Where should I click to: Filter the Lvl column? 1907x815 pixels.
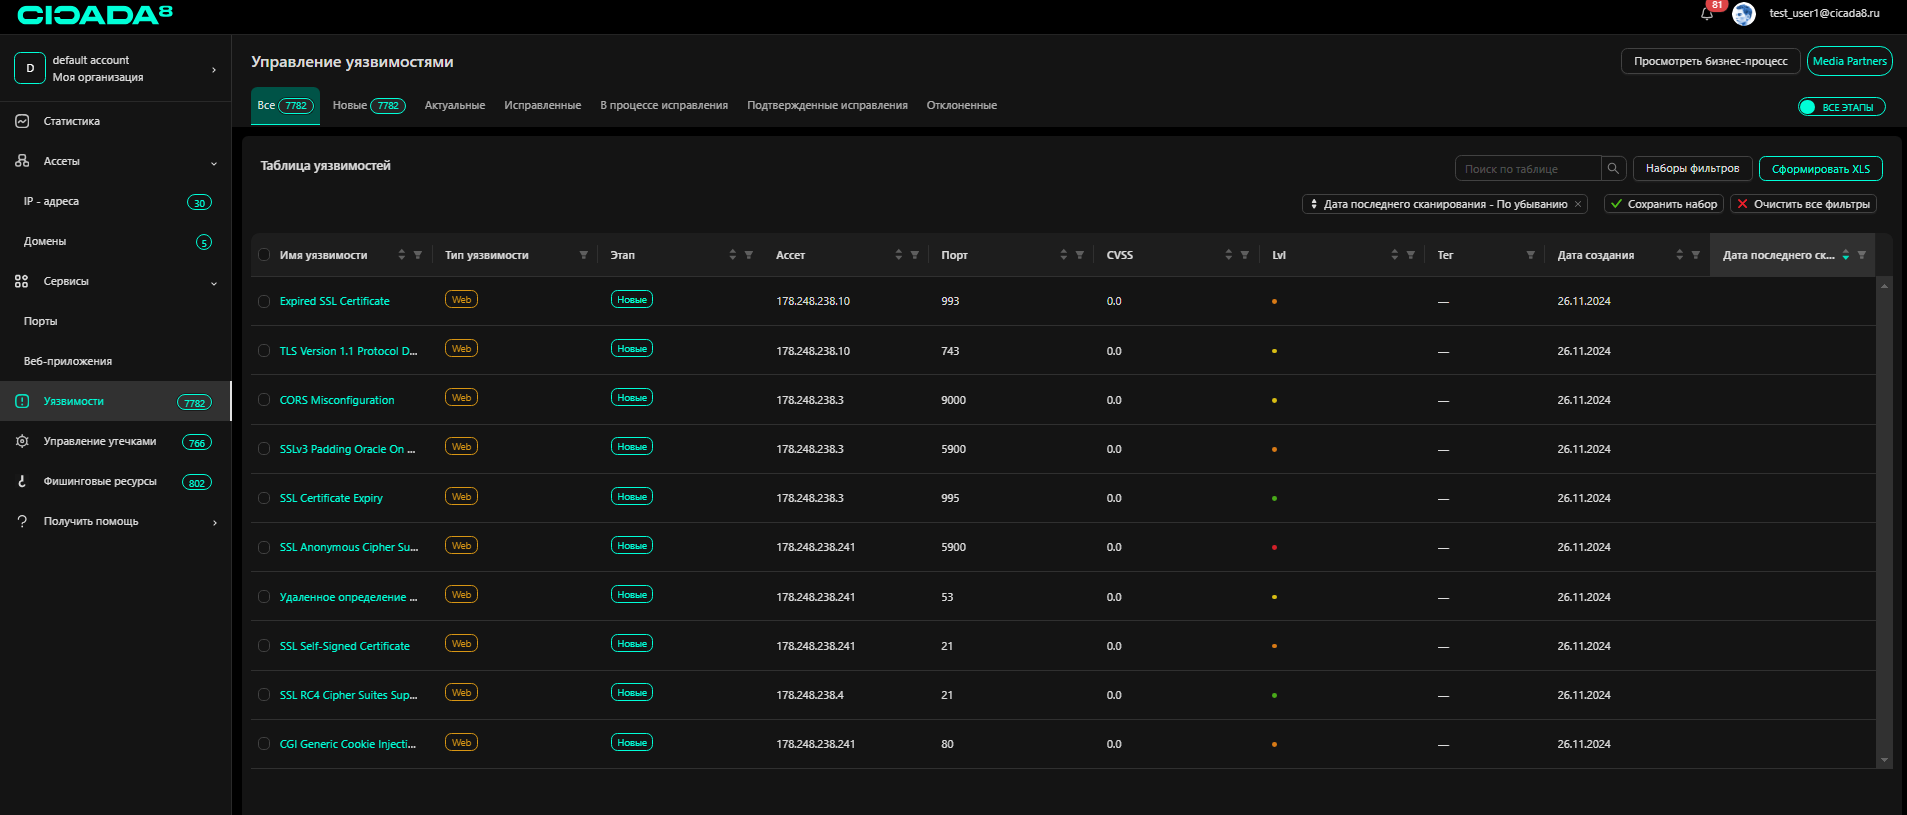pyautogui.click(x=1411, y=255)
